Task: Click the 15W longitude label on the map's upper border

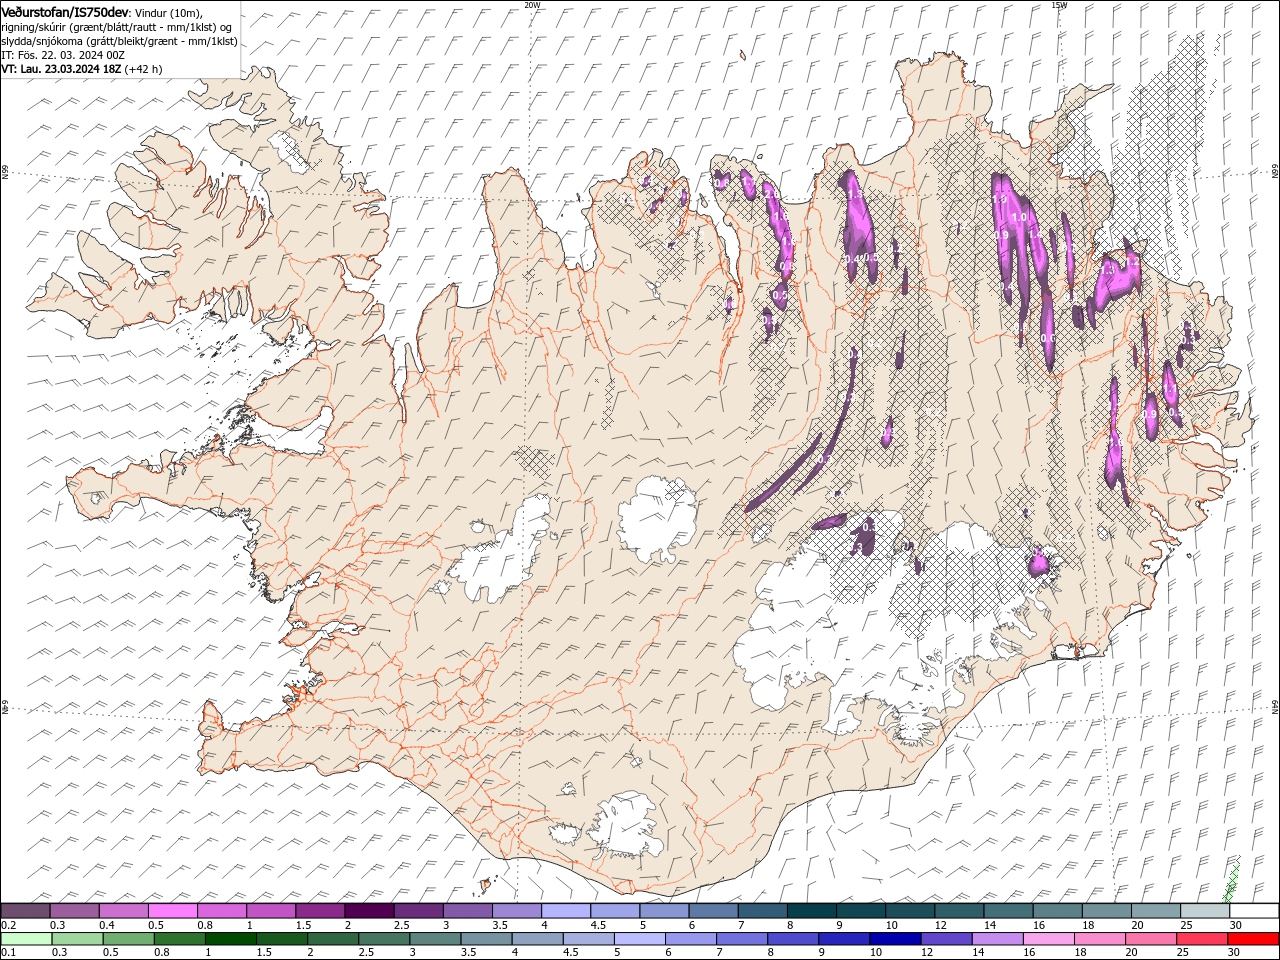Action: (1059, 5)
